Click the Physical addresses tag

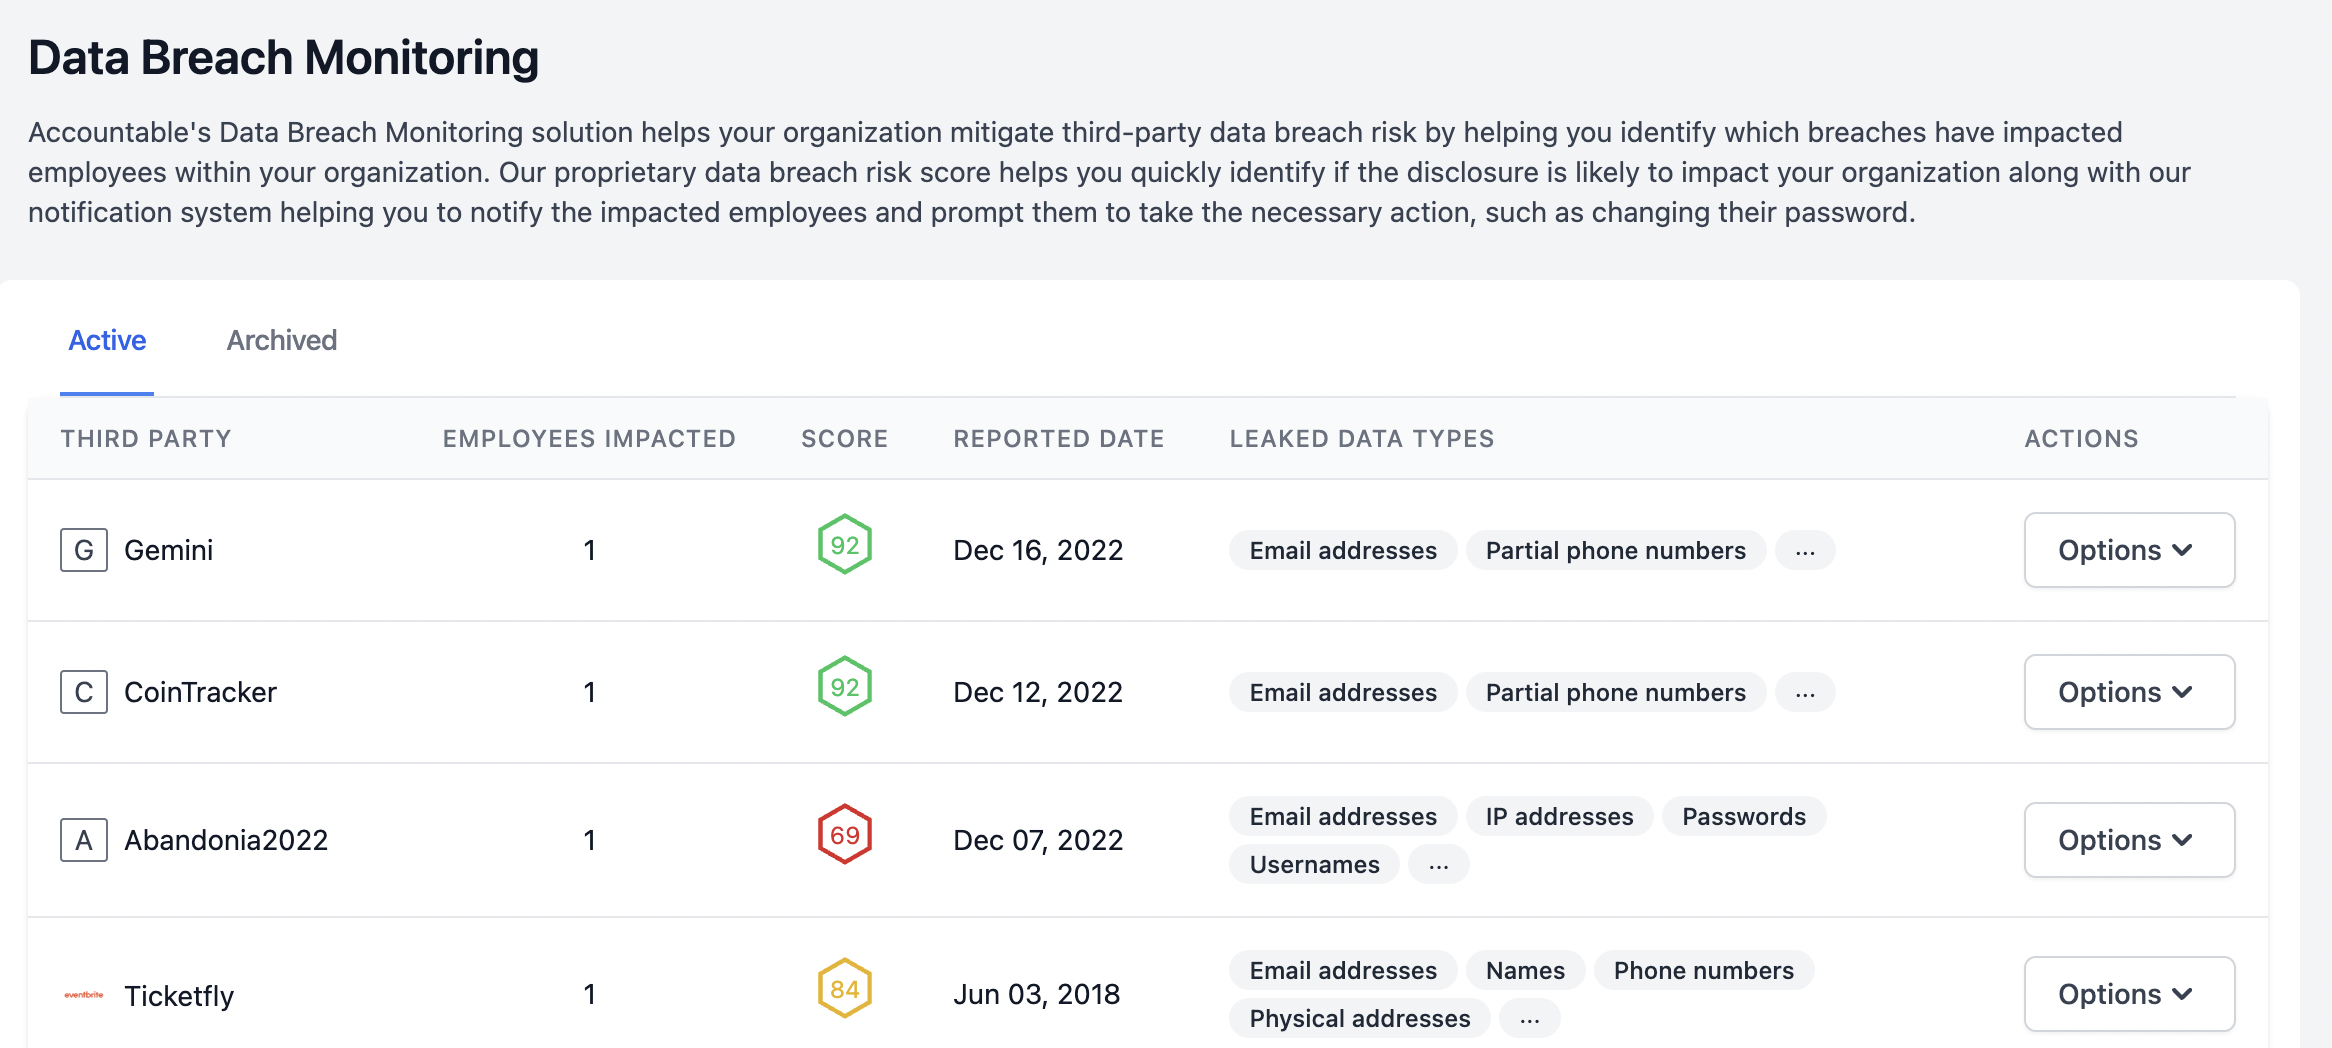(1360, 1019)
